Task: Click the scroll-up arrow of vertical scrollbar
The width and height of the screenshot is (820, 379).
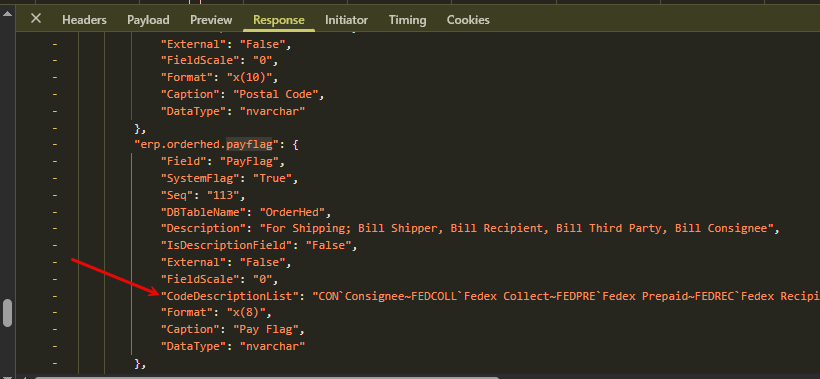Action: point(7,14)
